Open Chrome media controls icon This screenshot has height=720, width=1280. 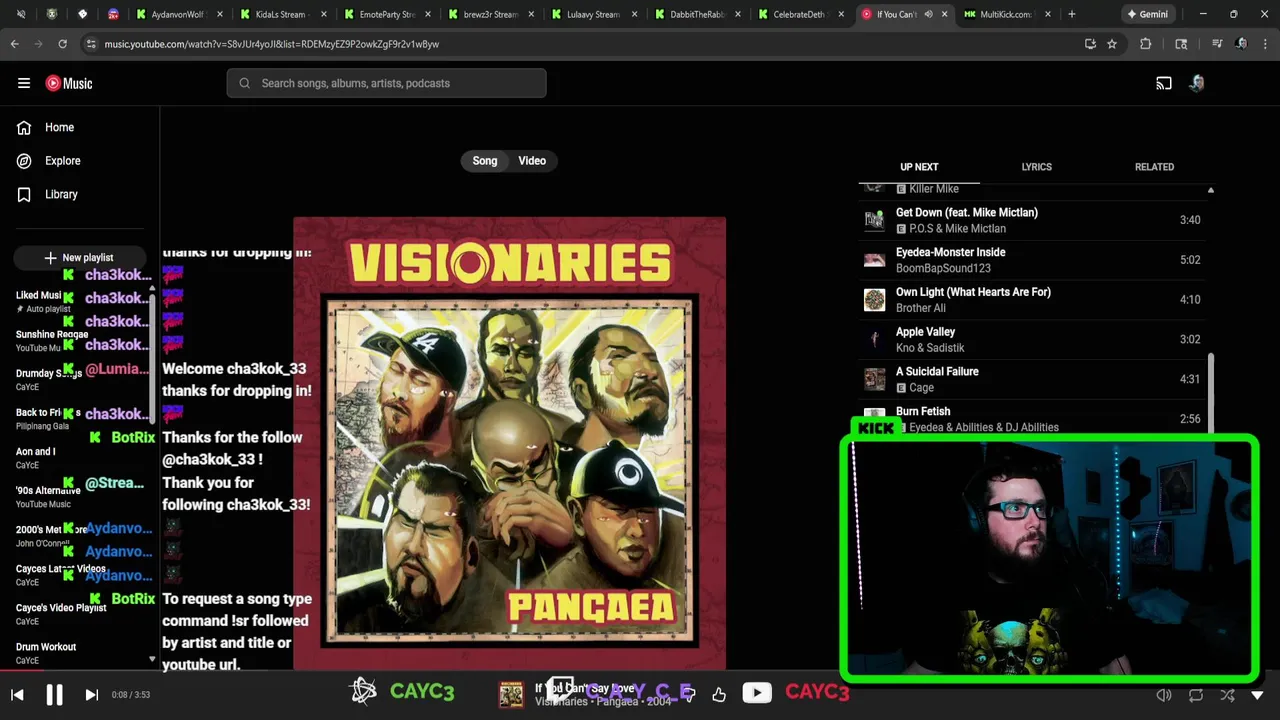[1217, 44]
